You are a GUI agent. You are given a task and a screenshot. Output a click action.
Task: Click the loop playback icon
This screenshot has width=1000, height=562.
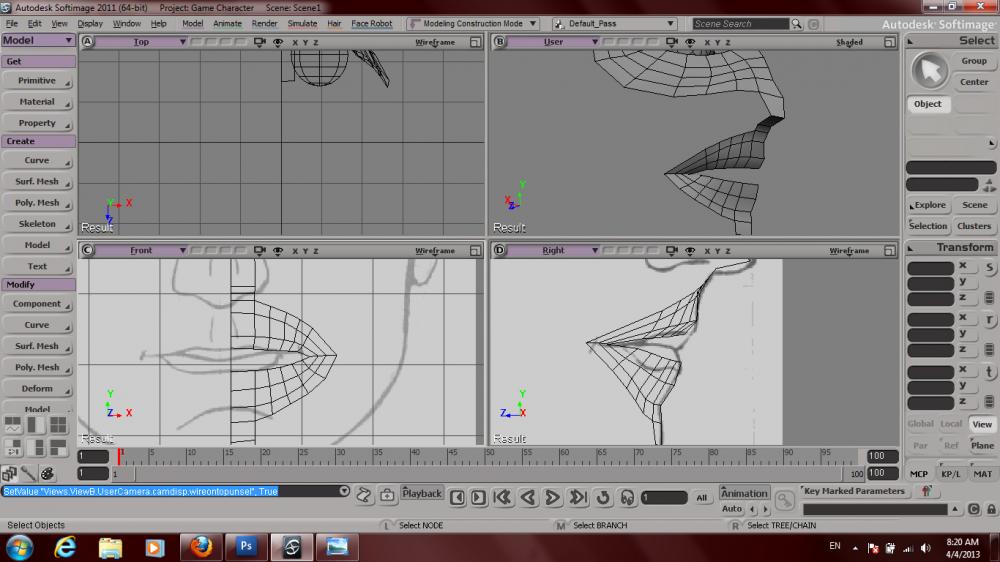click(x=603, y=497)
